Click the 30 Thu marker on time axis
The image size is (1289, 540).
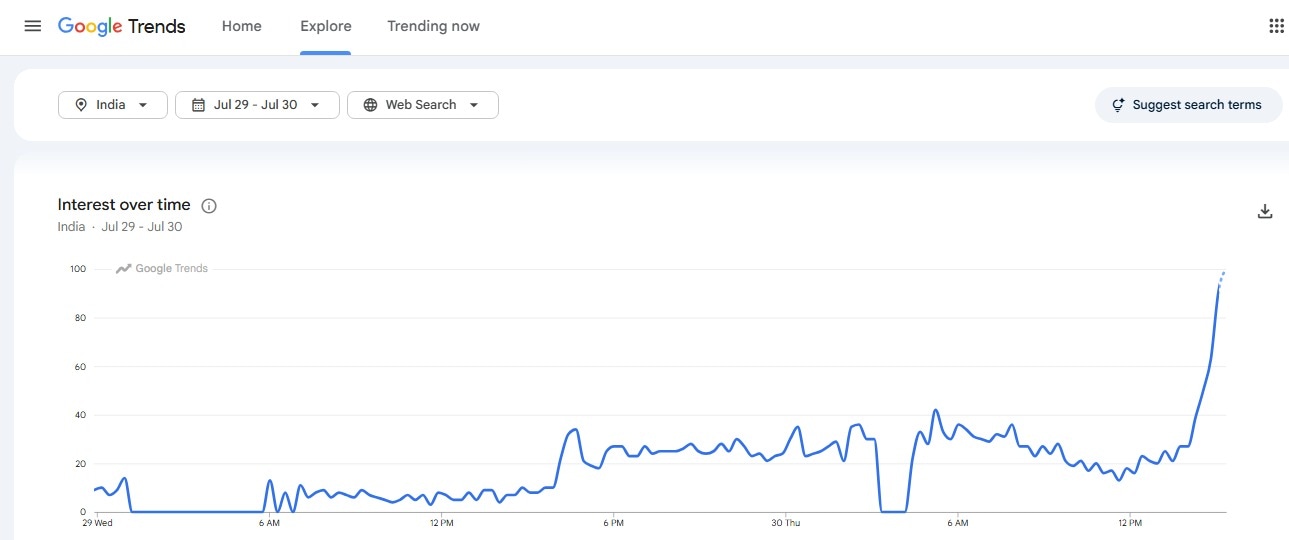(786, 523)
